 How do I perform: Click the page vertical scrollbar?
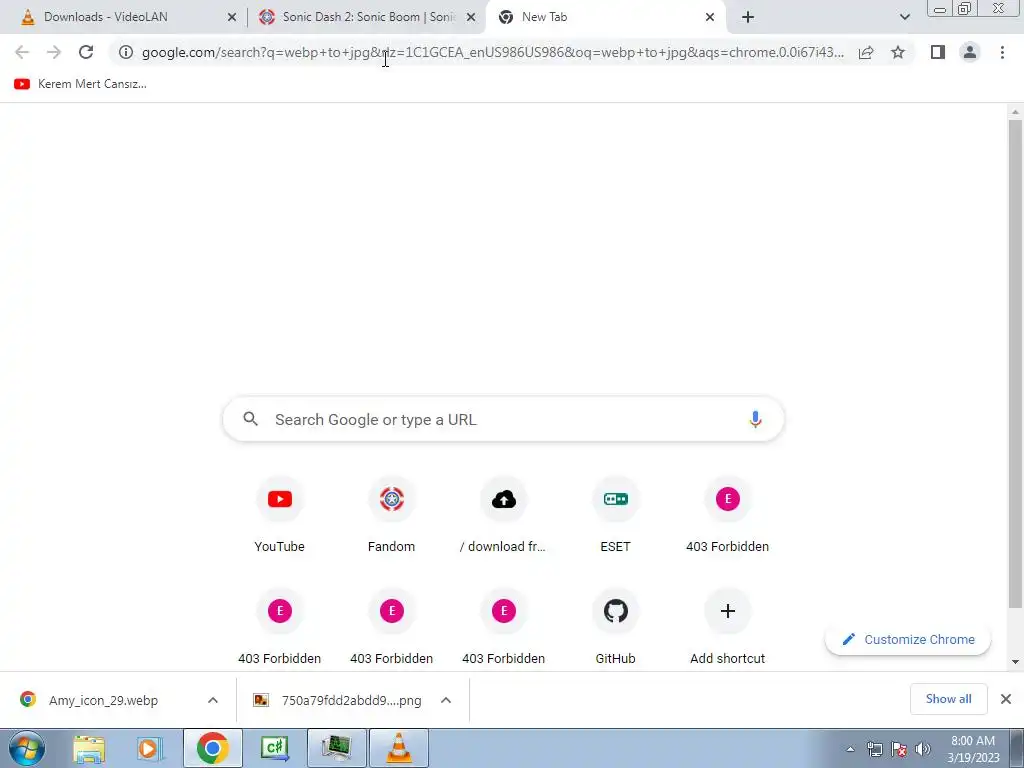point(1015,364)
